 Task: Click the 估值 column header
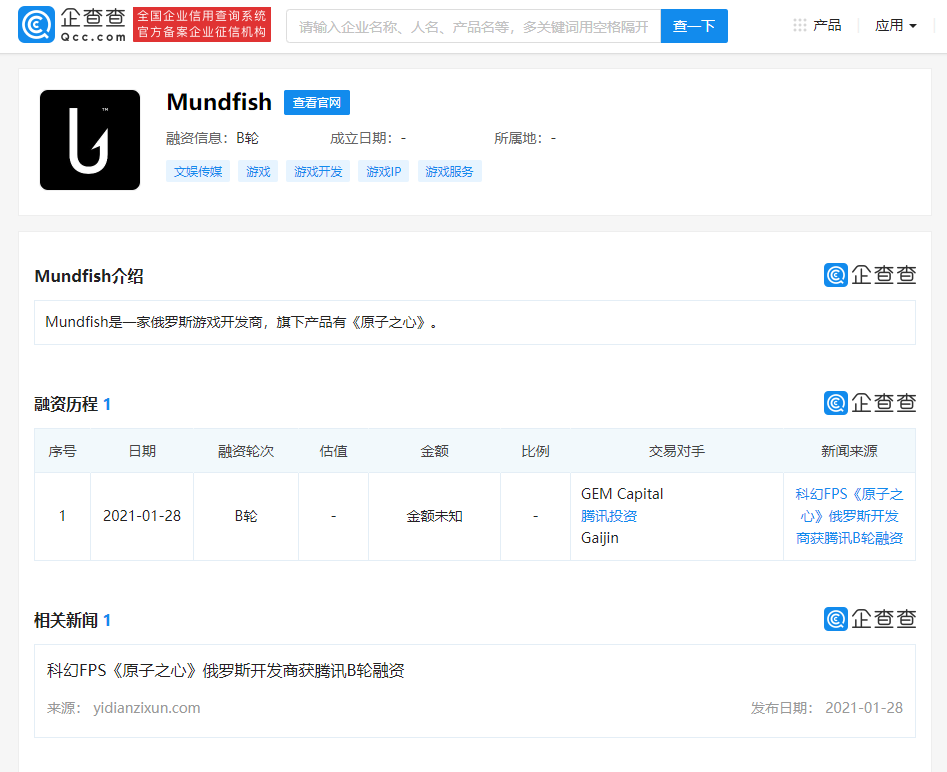tap(333, 451)
